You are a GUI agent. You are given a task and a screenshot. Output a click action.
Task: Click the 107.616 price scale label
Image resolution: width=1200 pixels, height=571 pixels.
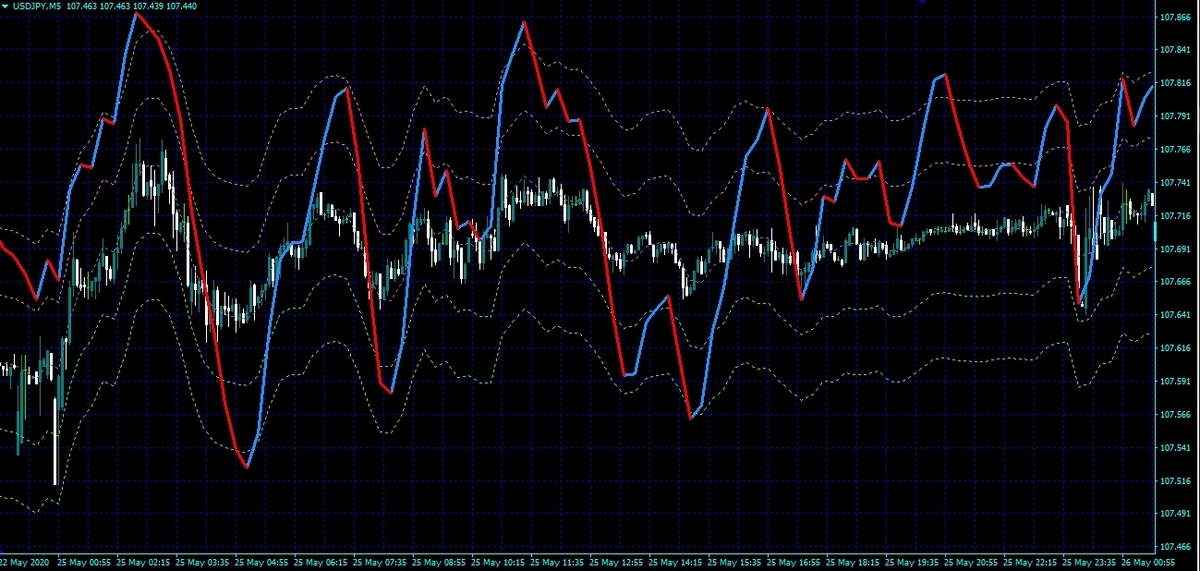click(x=1174, y=348)
